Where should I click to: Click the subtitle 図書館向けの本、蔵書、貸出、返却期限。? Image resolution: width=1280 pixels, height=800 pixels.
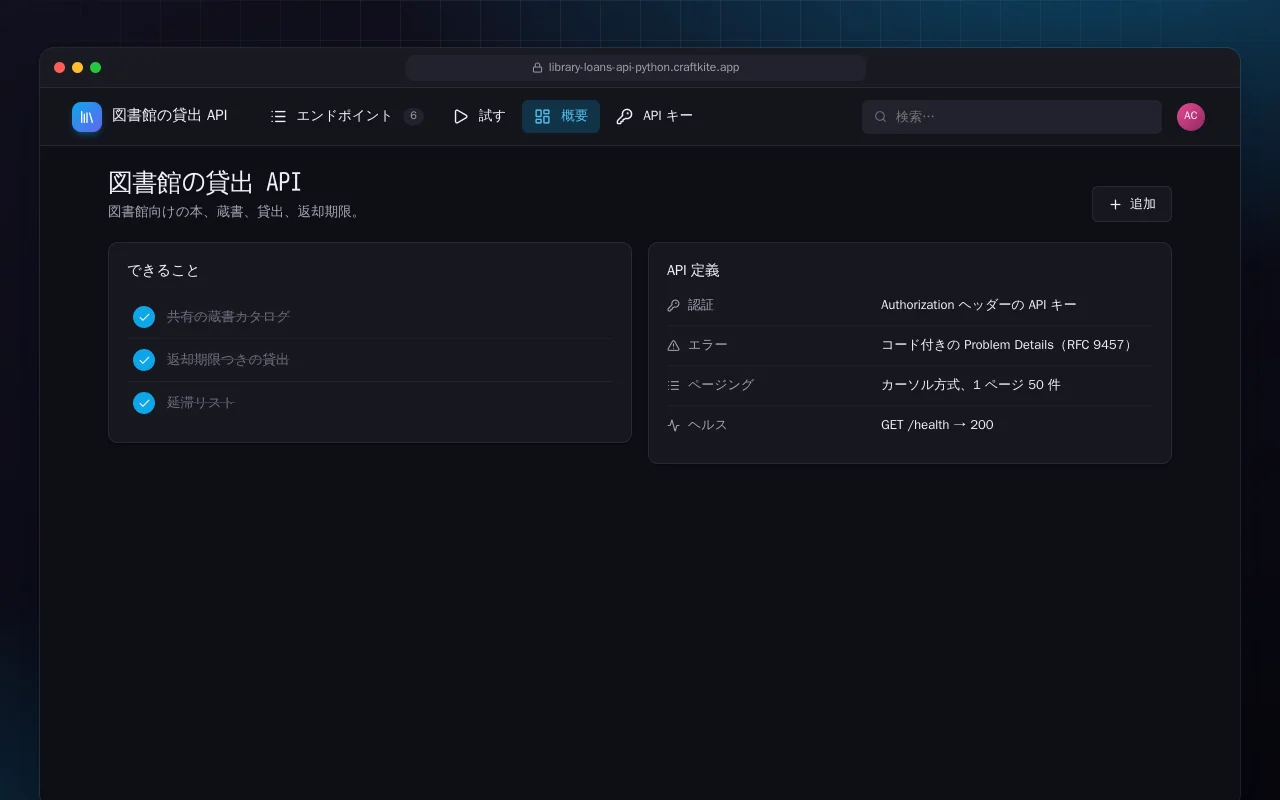coord(234,212)
